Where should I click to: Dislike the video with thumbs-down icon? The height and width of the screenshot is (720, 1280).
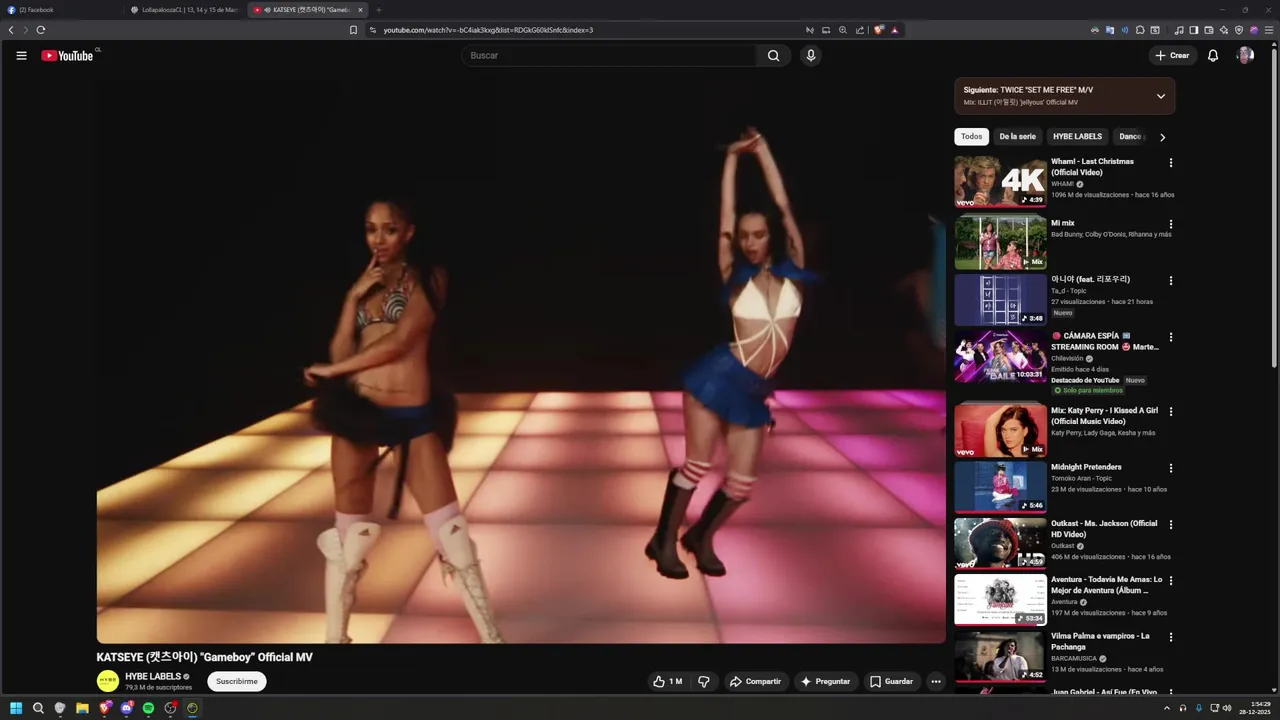click(x=704, y=681)
